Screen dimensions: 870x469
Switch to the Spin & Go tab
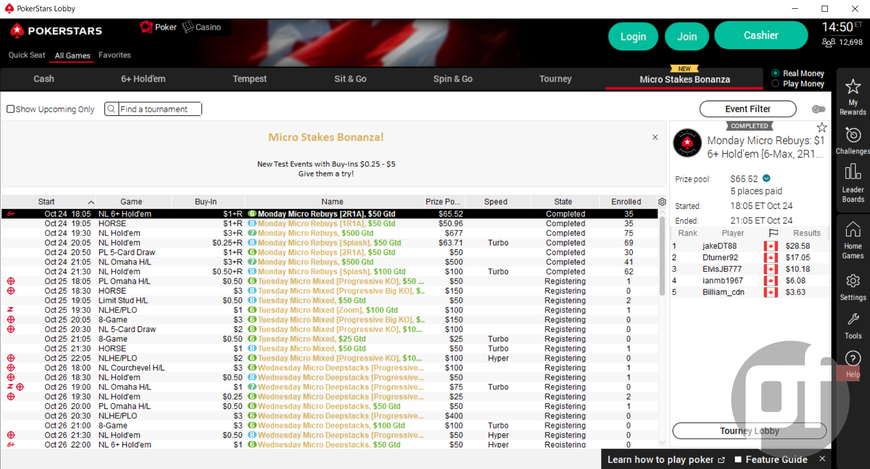(x=453, y=79)
